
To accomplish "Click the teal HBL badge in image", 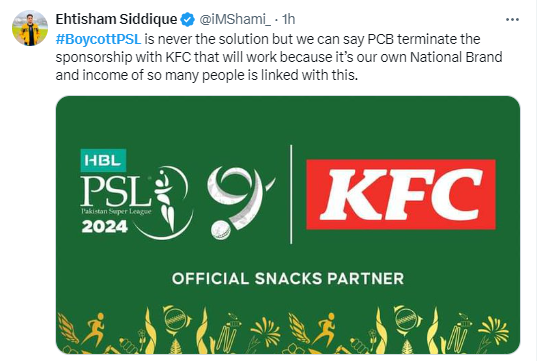I will [x=103, y=160].
